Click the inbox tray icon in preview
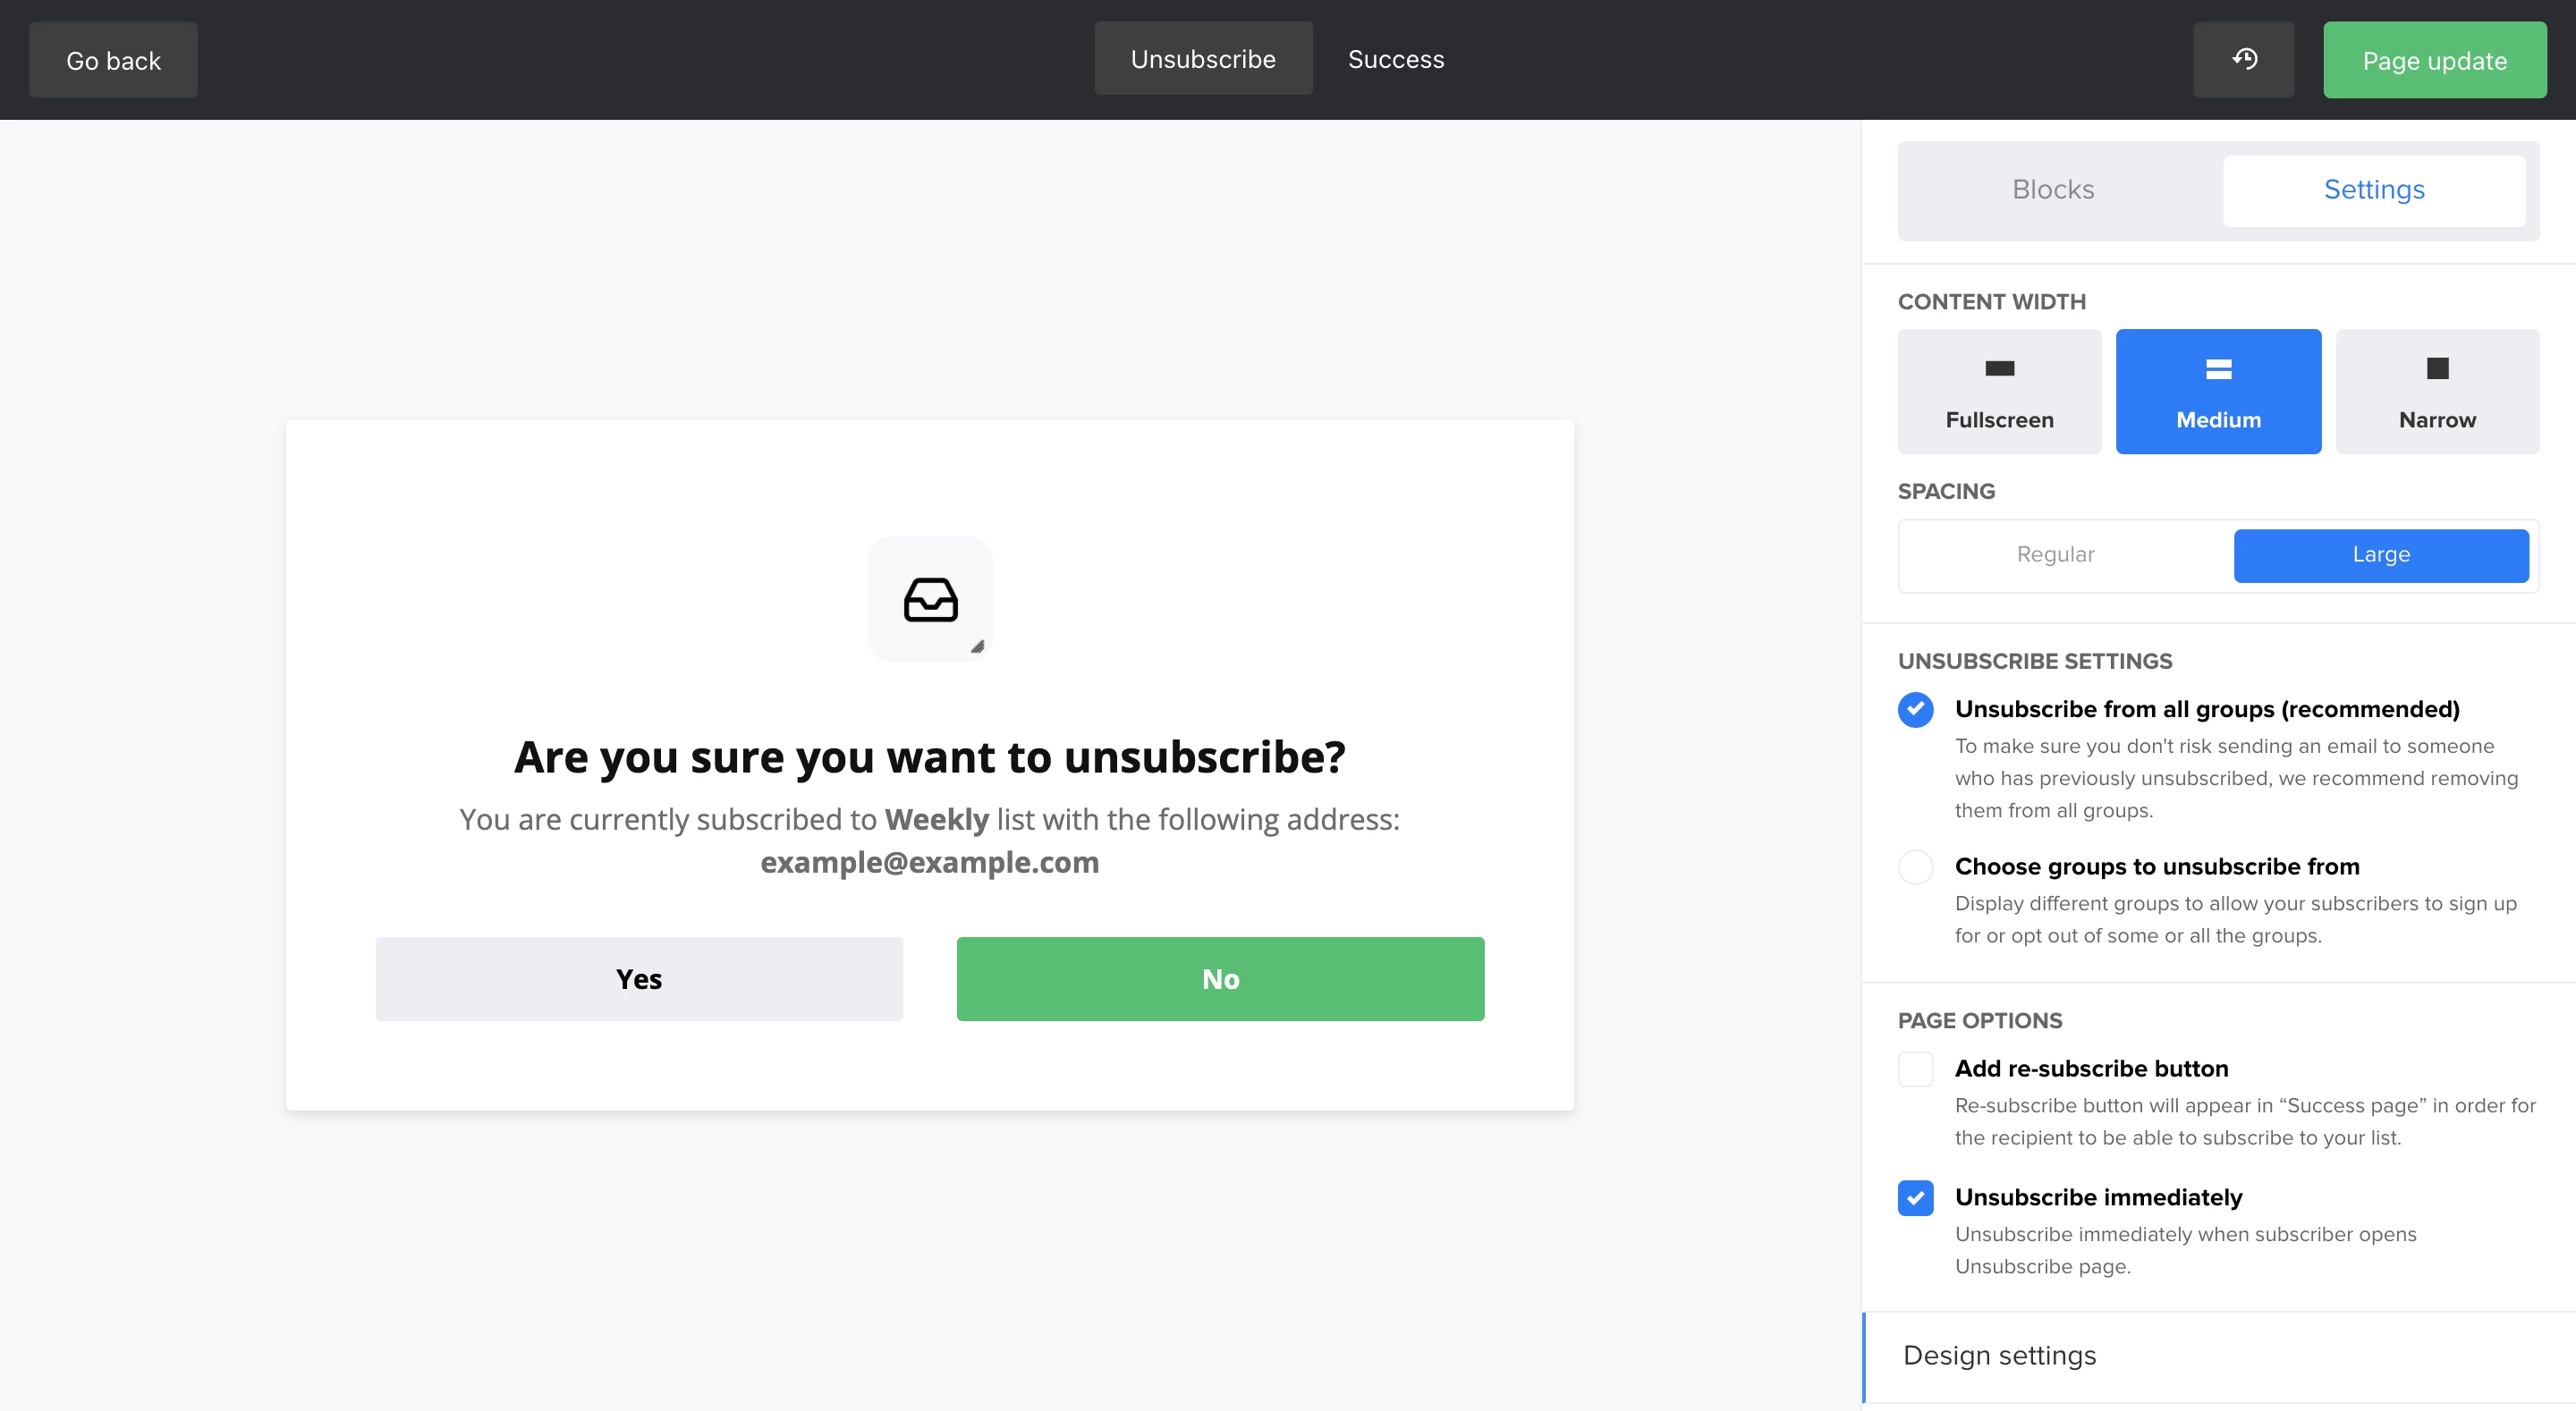 pos(930,599)
